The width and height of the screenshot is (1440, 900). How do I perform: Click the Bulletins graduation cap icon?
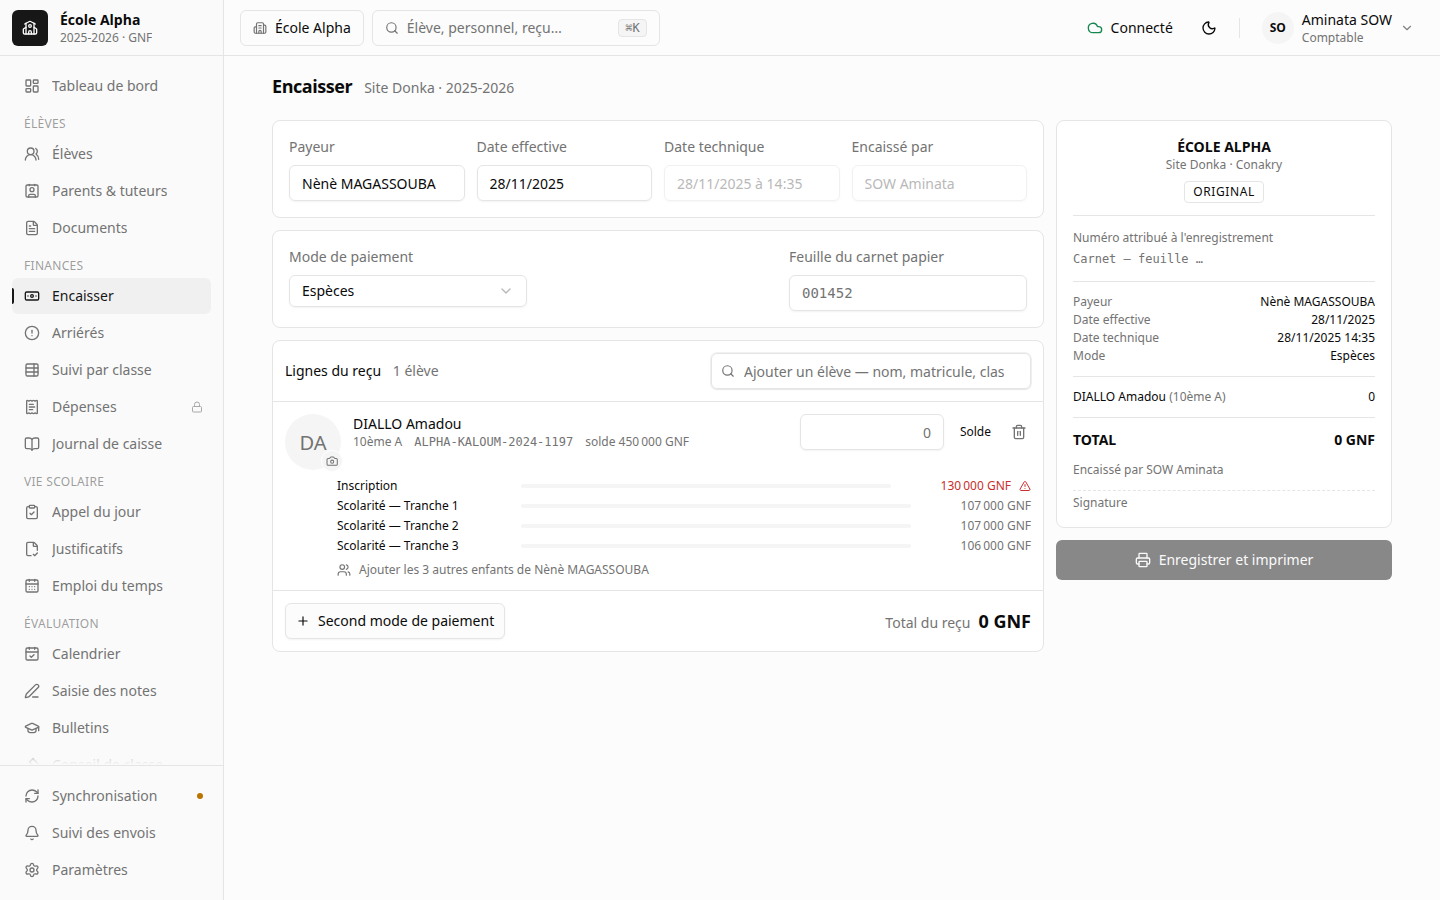pyautogui.click(x=32, y=728)
